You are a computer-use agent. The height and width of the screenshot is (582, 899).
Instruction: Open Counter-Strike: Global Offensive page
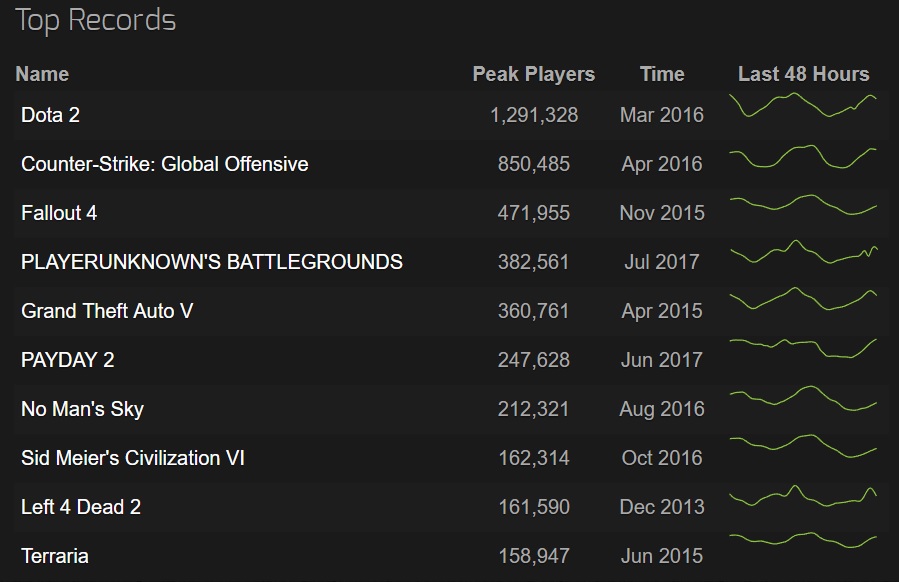164,164
